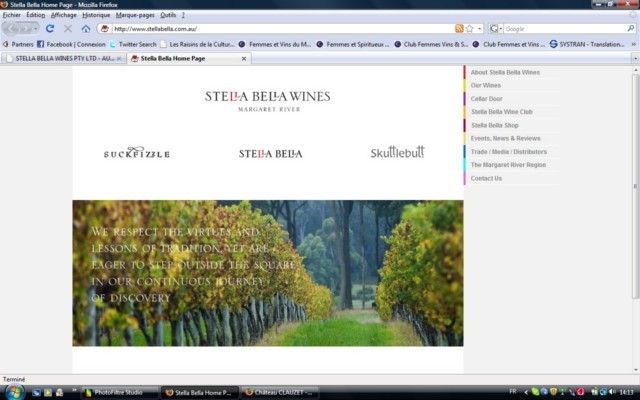Switch to STELLA BELLA WINES PTY LTD tab

[63, 58]
